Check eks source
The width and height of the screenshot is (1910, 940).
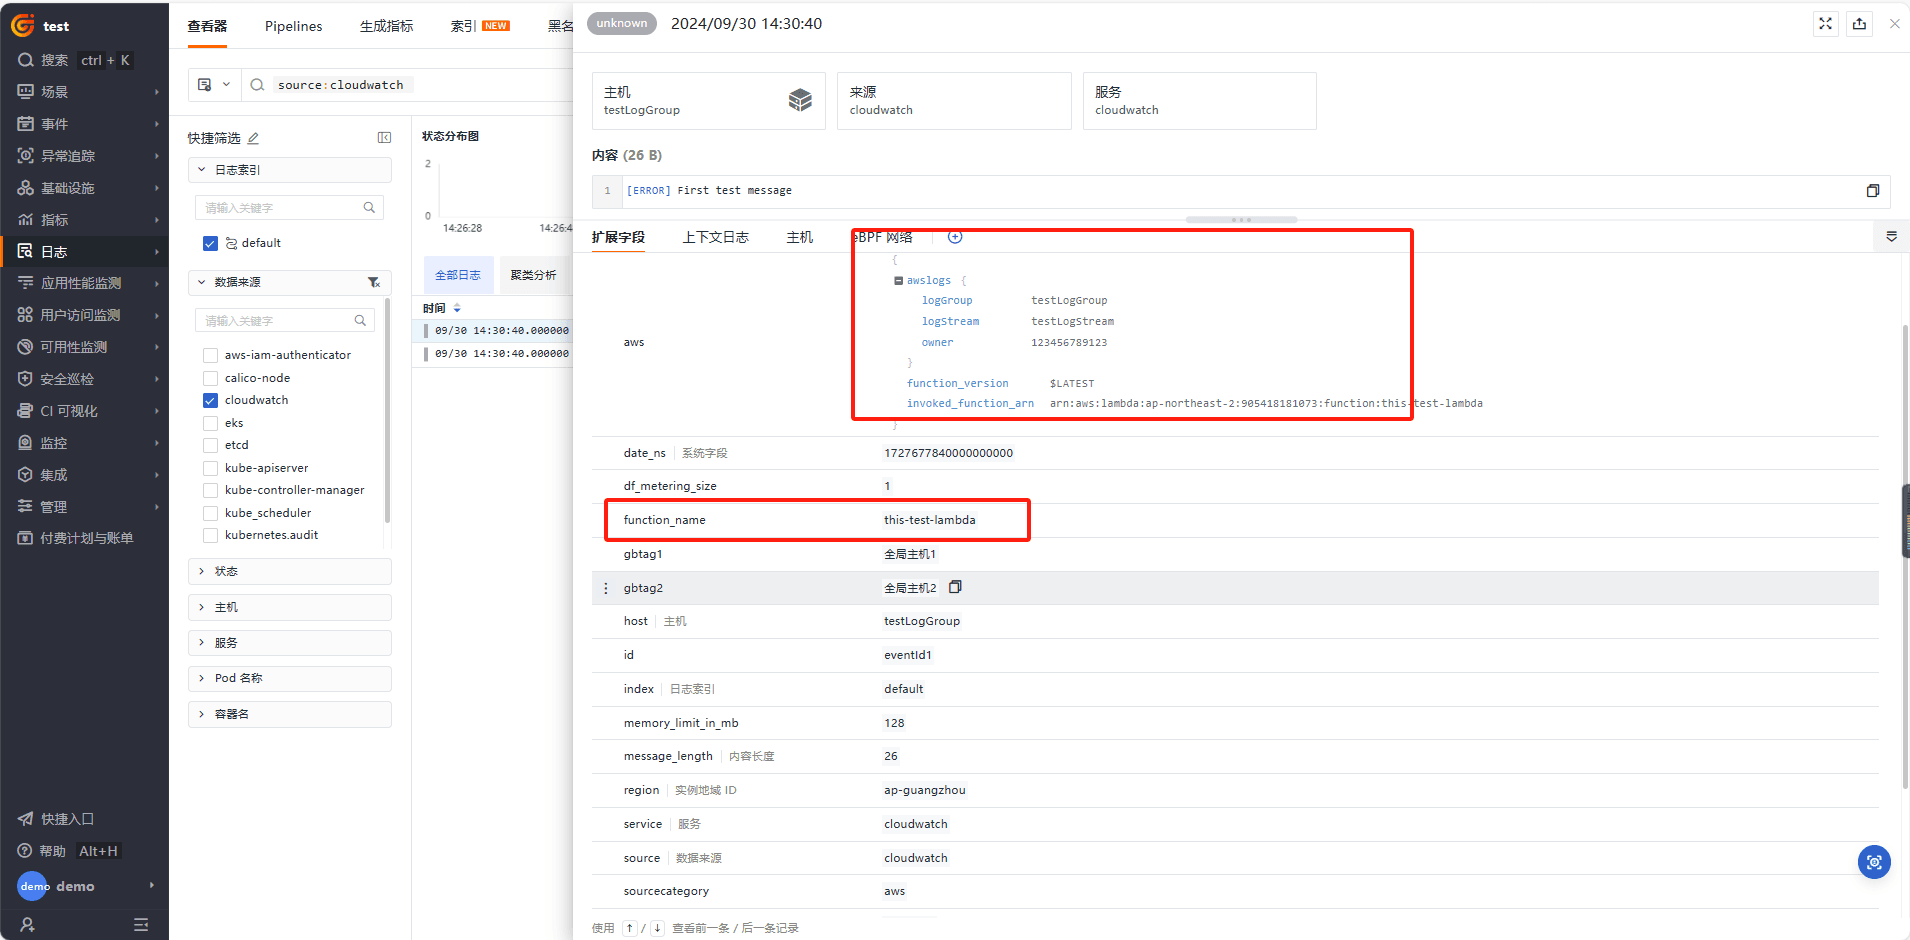pyautogui.click(x=210, y=423)
